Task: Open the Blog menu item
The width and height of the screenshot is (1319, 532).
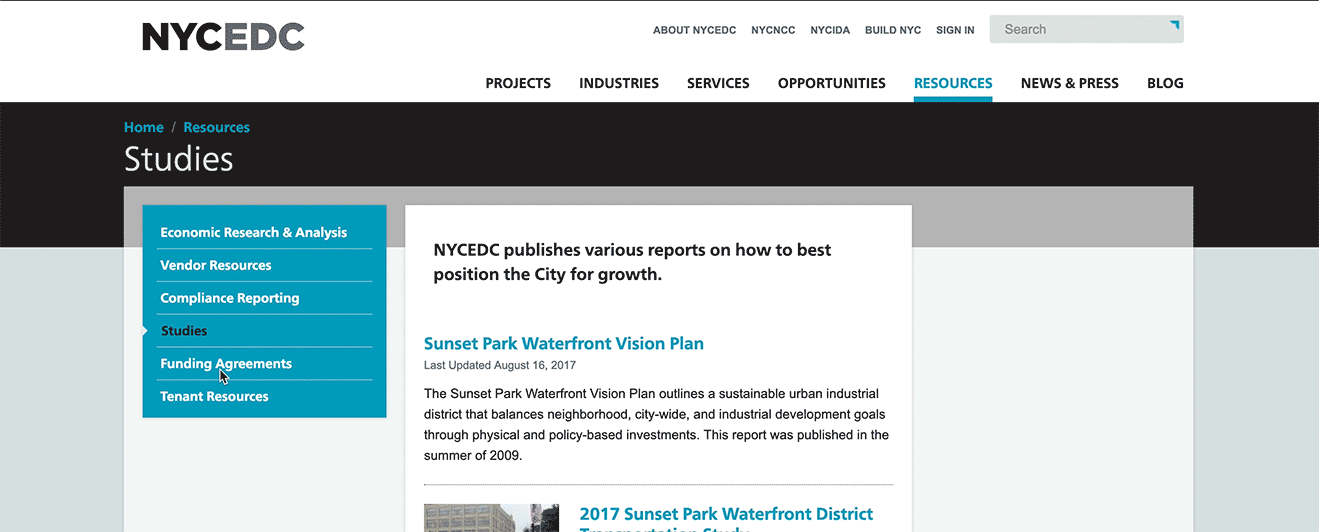Action: [x=1165, y=83]
